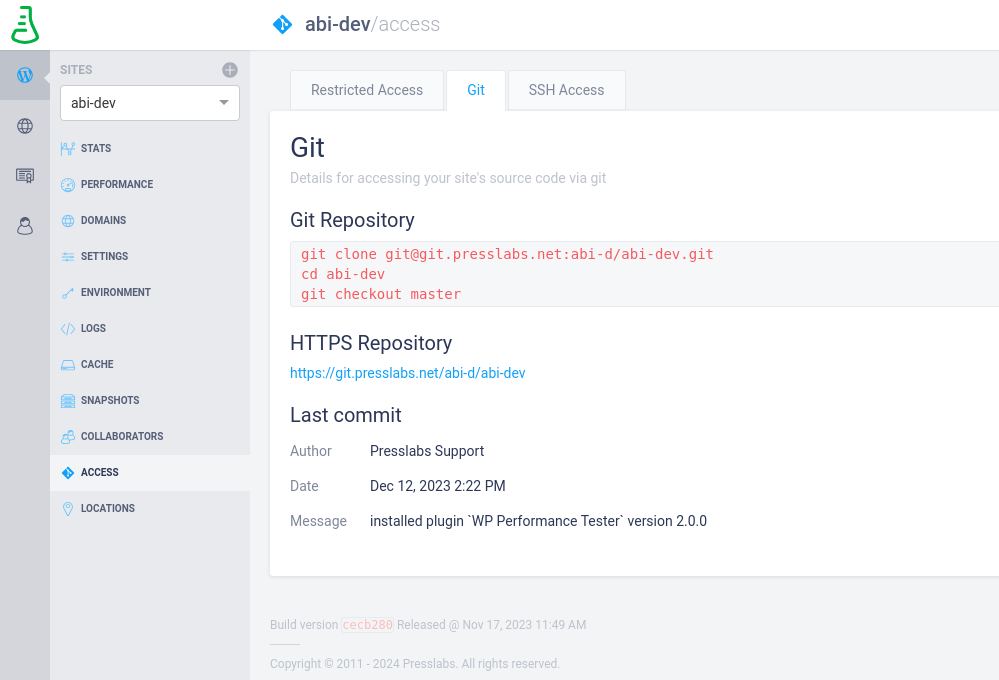
Task: Click the git clone command line
Action: [x=507, y=254]
